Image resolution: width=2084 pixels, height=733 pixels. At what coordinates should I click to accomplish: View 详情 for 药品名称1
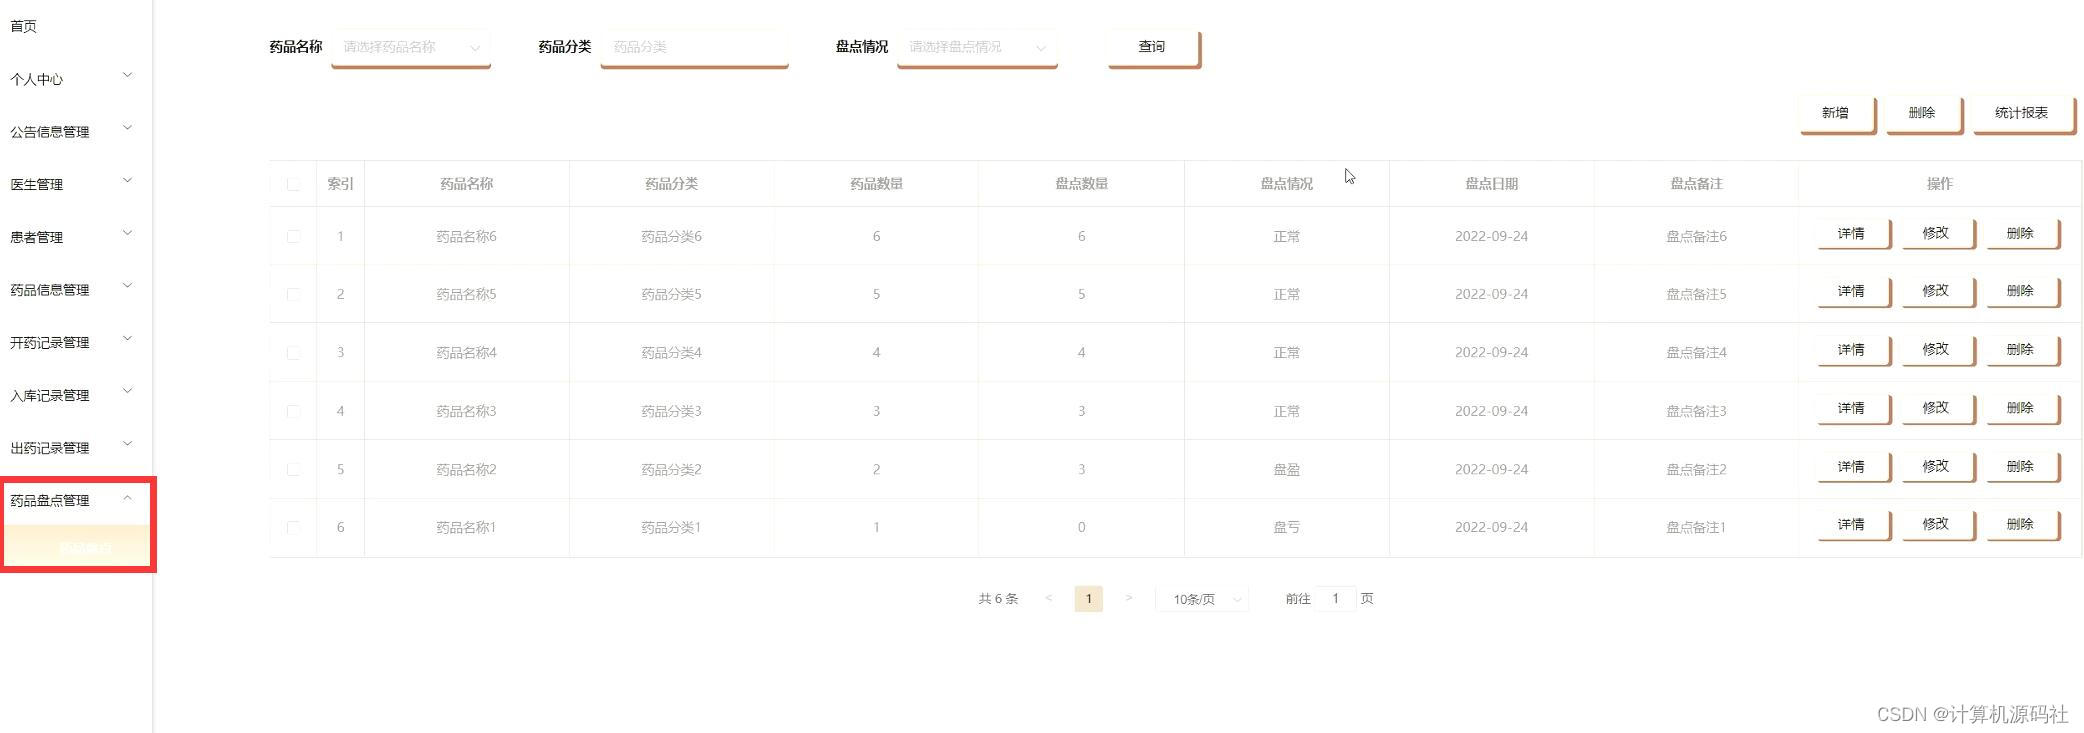1853,525
